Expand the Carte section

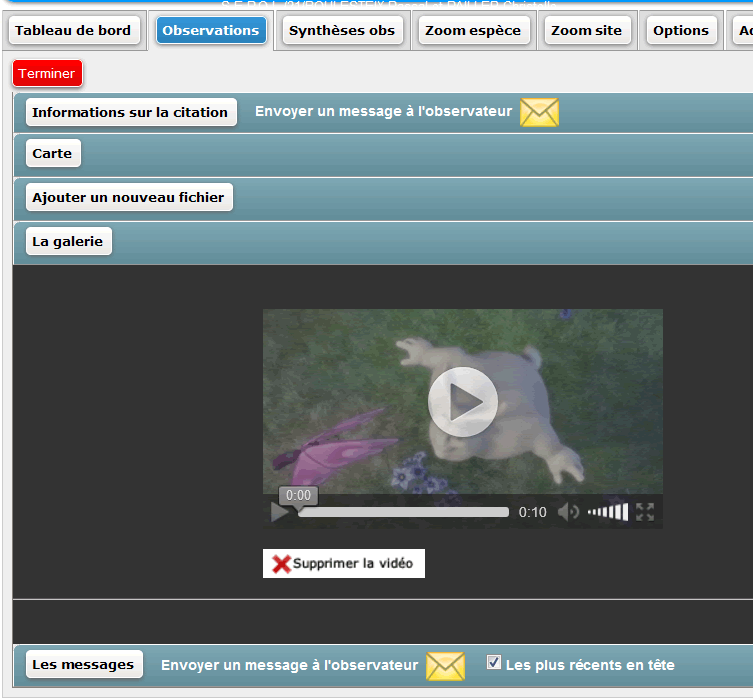(53, 153)
